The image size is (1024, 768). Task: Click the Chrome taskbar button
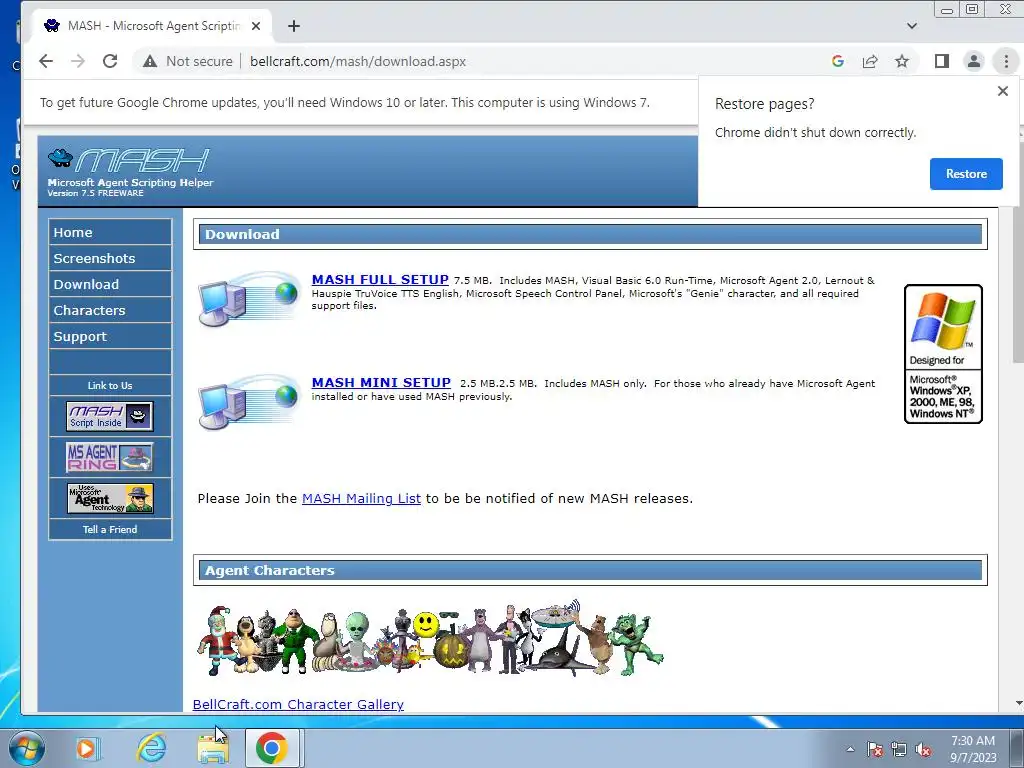(x=272, y=748)
